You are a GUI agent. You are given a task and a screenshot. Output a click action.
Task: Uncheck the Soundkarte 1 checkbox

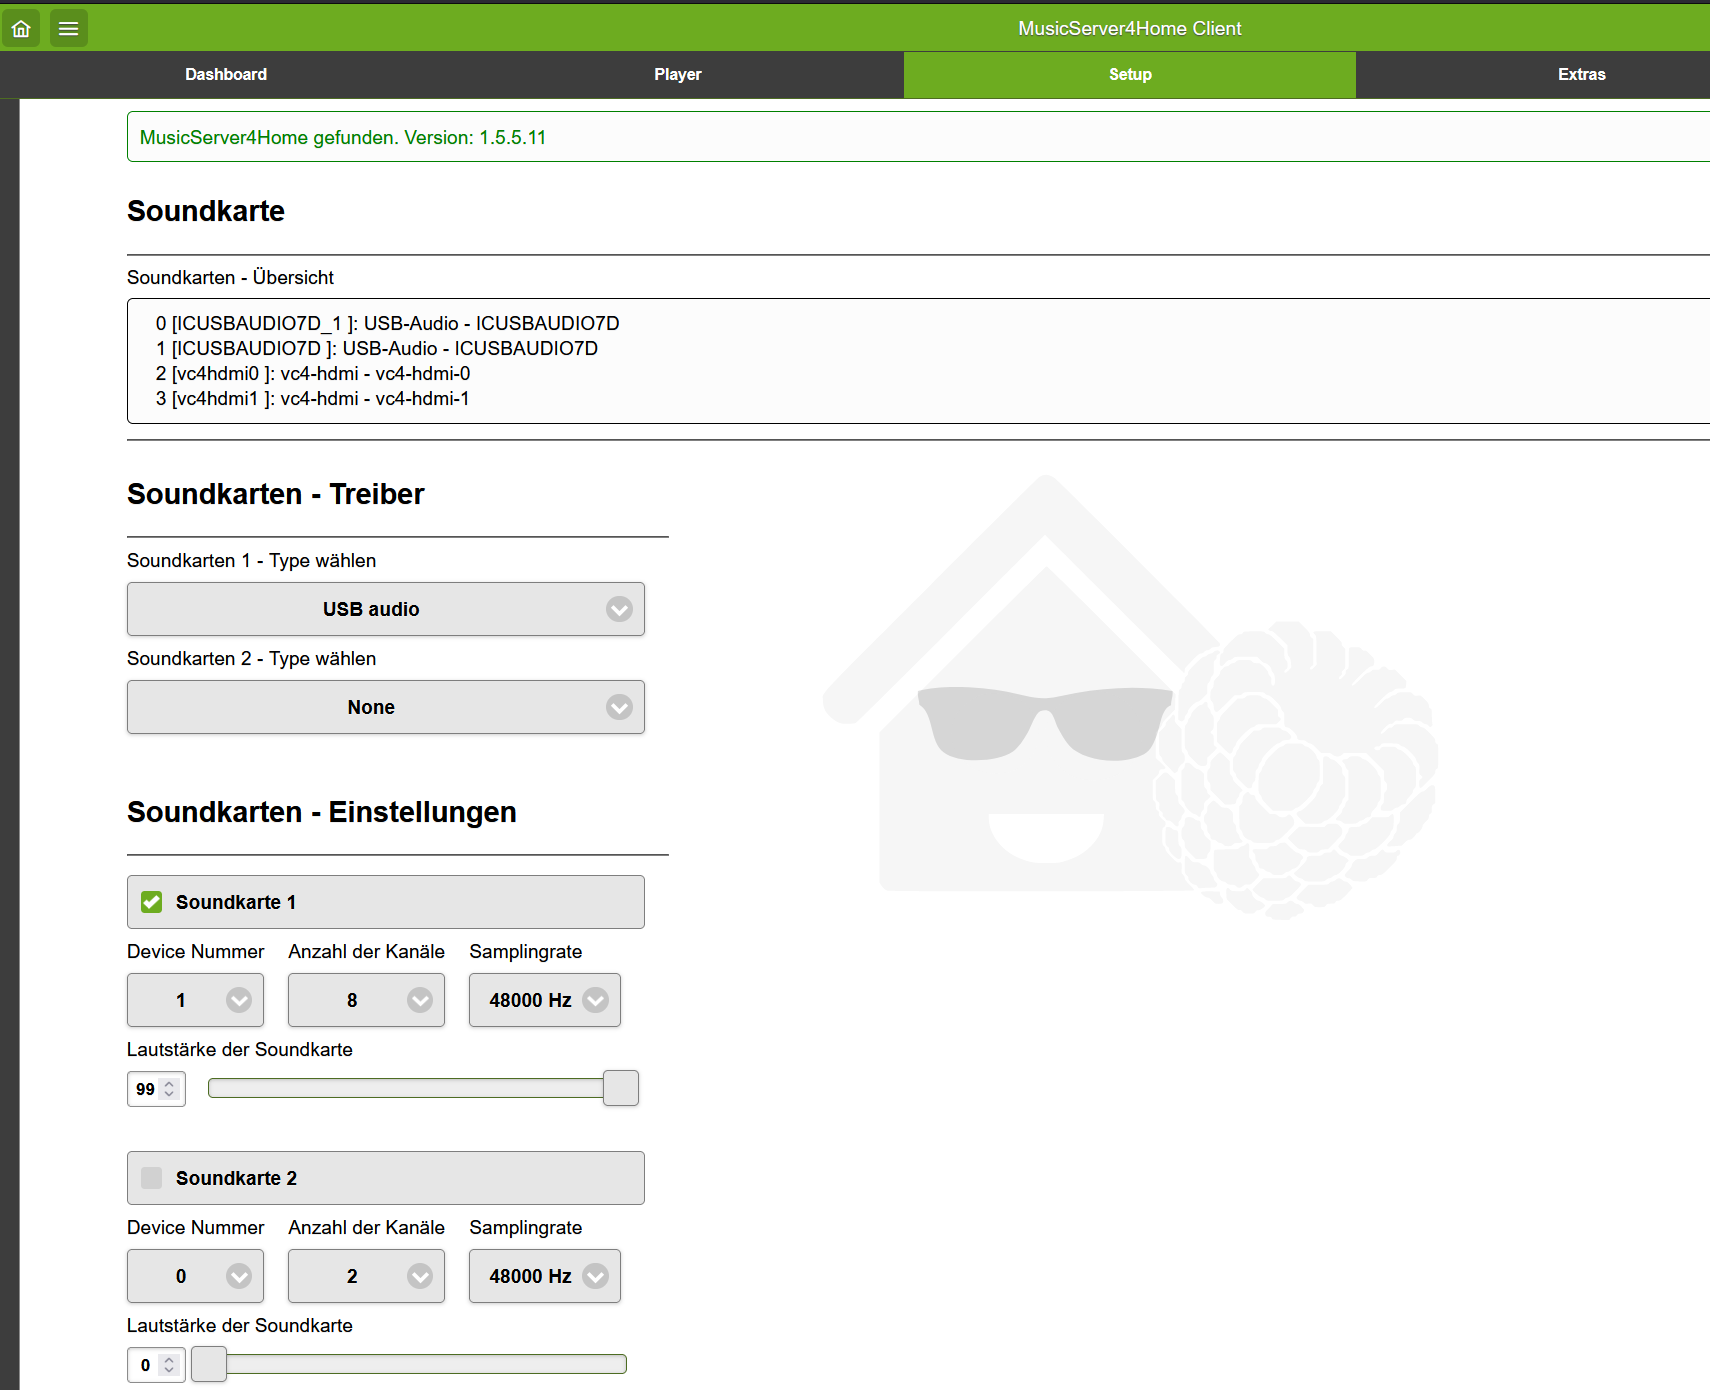(152, 902)
